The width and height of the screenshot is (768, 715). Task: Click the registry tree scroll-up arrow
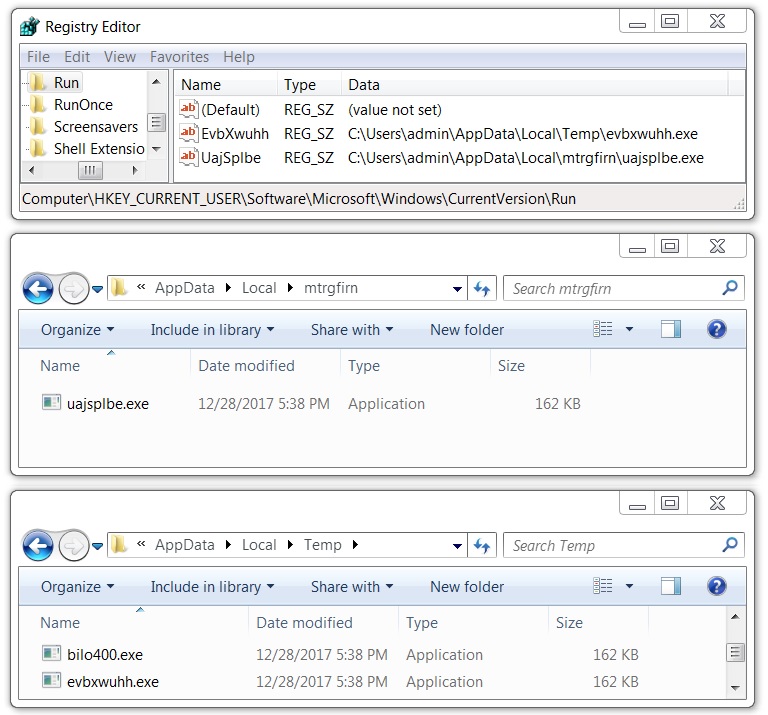point(156,82)
